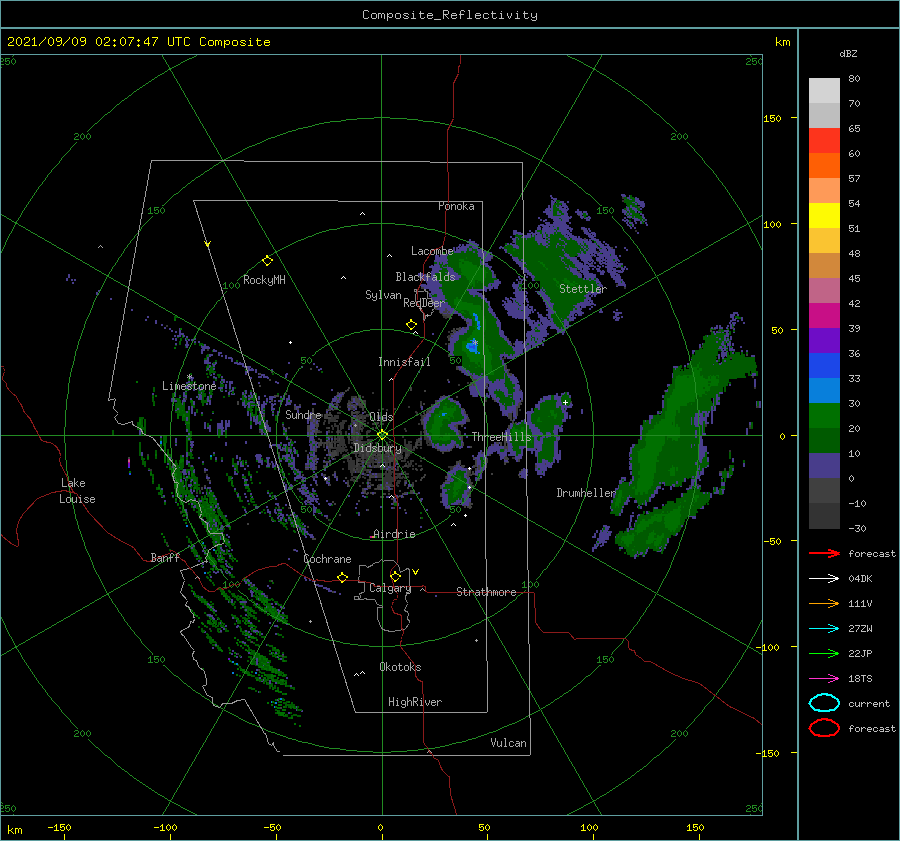Click the Stettler town label
900x841 pixels.
(x=583, y=289)
